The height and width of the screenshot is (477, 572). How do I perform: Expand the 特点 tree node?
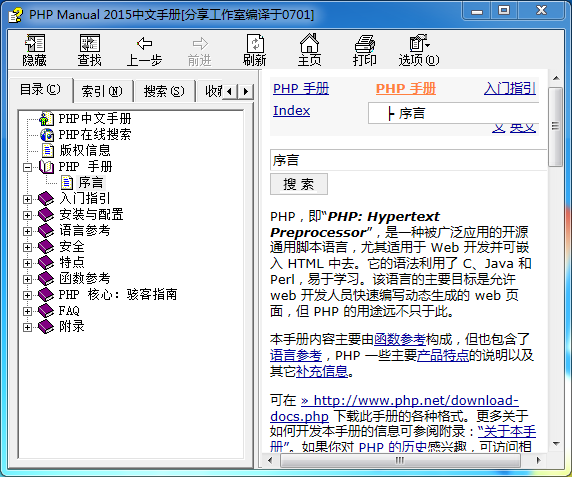pyautogui.click(x=27, y=264)
